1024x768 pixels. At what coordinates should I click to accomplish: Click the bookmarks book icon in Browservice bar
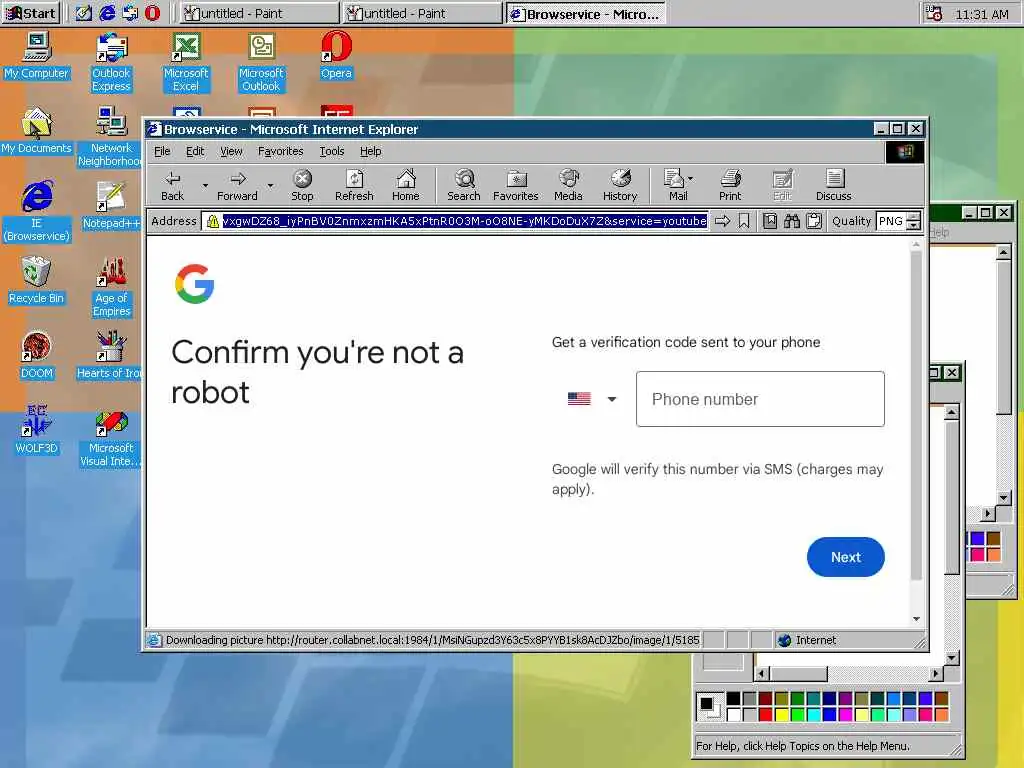[x=770, y=221]
